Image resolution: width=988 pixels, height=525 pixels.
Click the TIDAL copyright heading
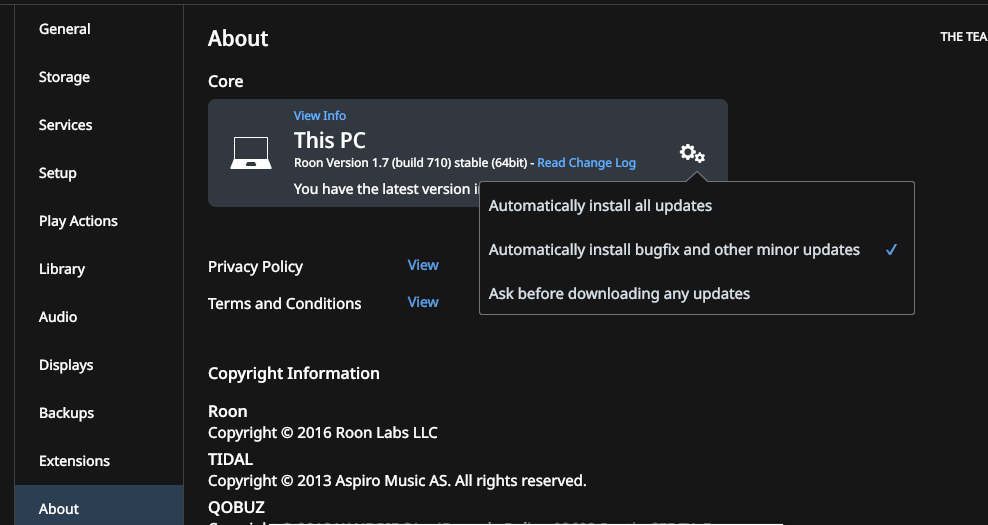[x=231, y=459]
